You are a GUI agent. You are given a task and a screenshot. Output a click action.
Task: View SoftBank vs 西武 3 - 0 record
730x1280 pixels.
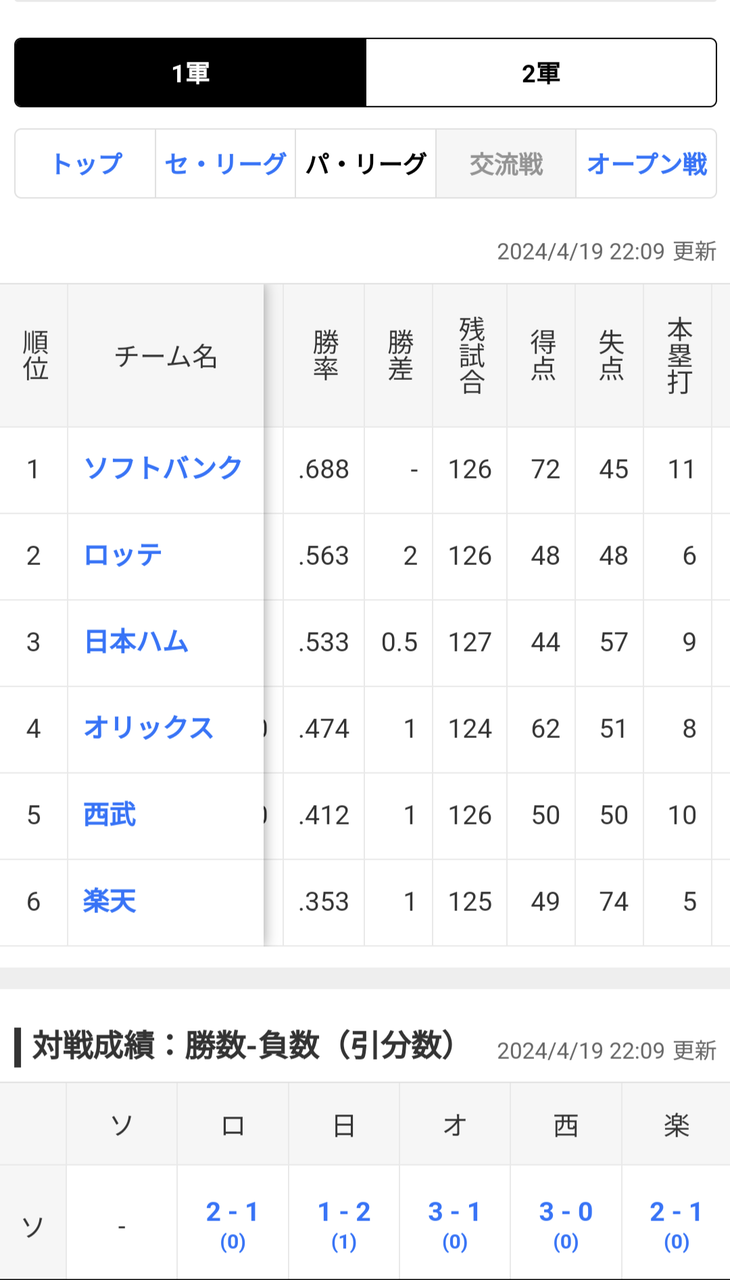(566, 1225)
